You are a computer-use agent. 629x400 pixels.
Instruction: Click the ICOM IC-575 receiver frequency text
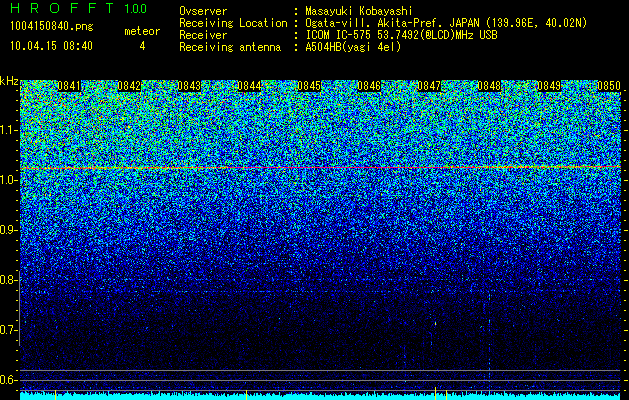coord(401,35)
